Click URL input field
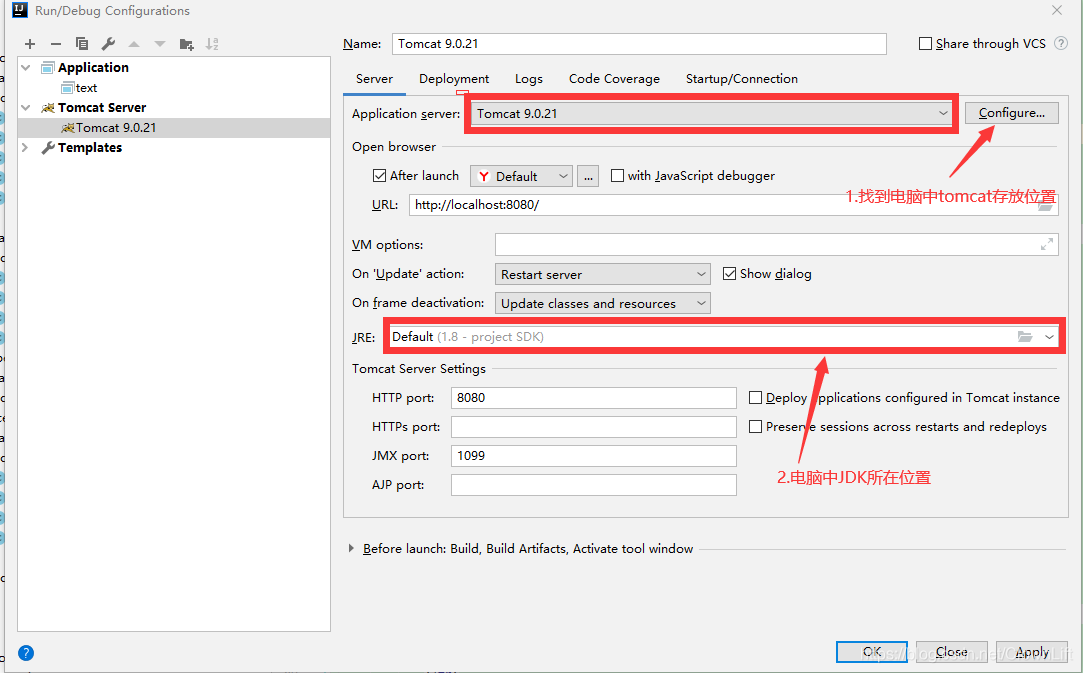This screenshot has height=673, width=1083. (x=733, y=205)
